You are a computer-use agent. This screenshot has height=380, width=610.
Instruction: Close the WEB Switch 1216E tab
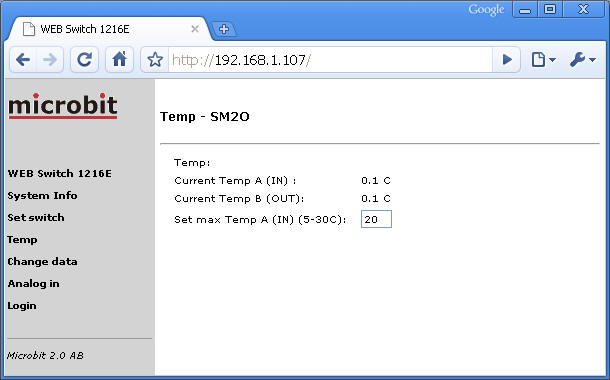(x=195, y=29)
